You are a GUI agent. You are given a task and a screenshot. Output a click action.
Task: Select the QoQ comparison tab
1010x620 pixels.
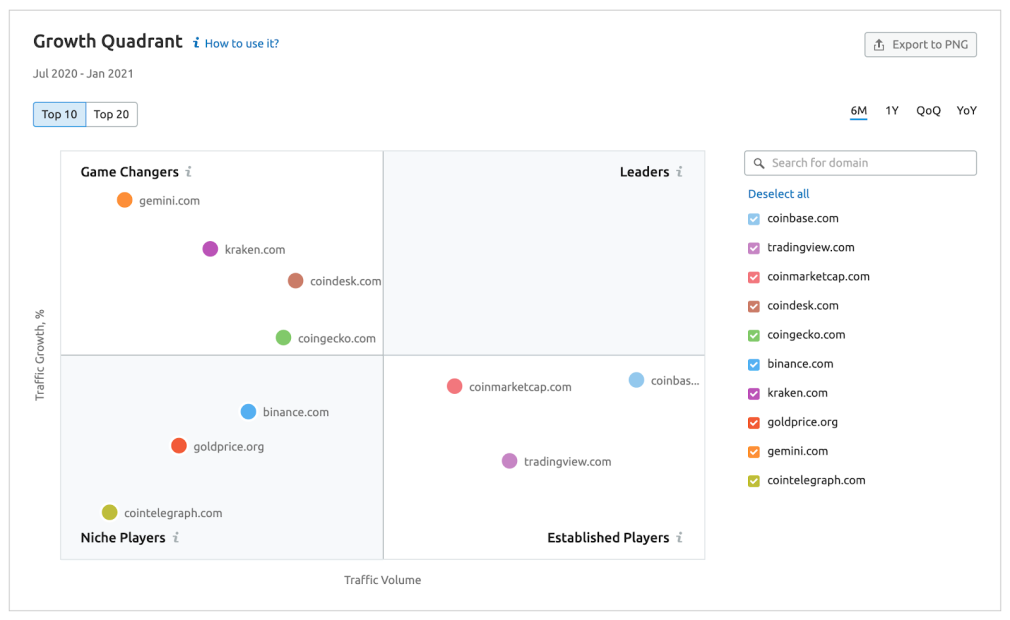[x=928, y=110]
